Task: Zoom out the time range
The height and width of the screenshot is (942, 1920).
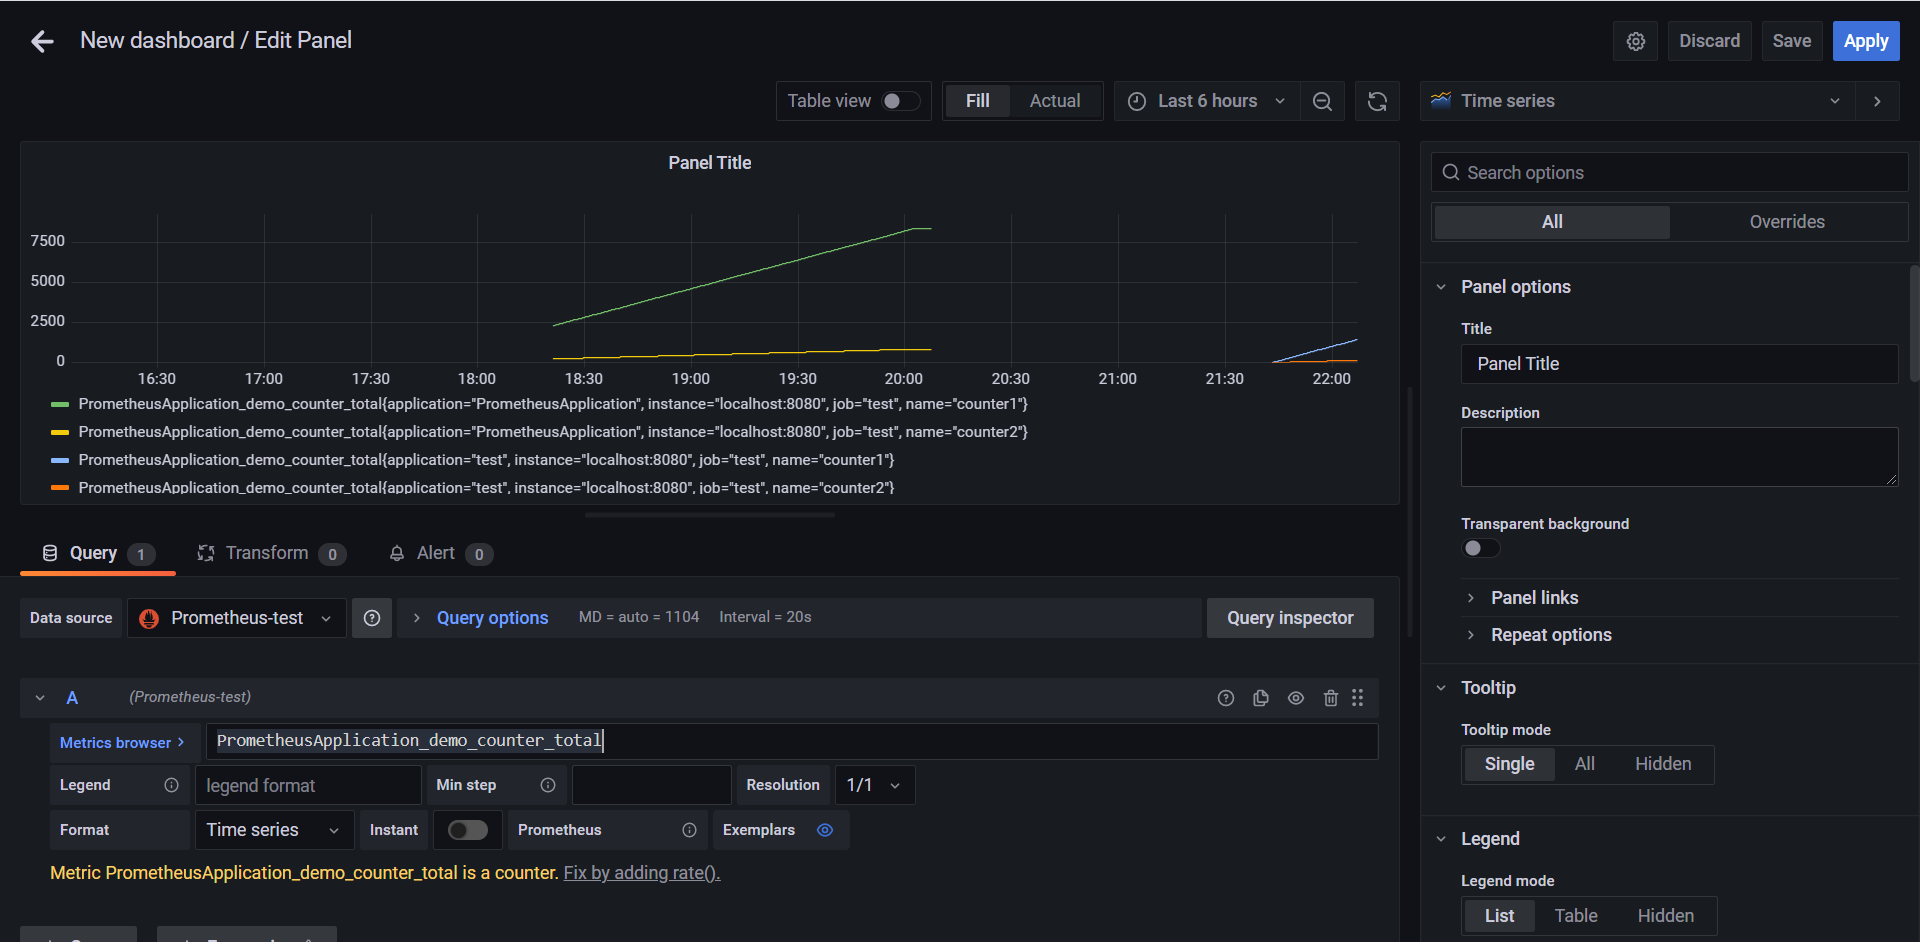Action: coord(1322,101)
